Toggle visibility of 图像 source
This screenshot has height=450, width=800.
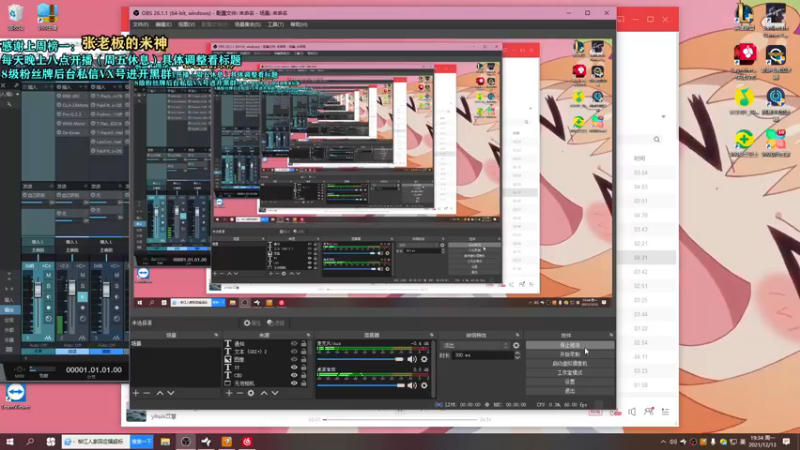pyautogui.click(x=294, y=359)
